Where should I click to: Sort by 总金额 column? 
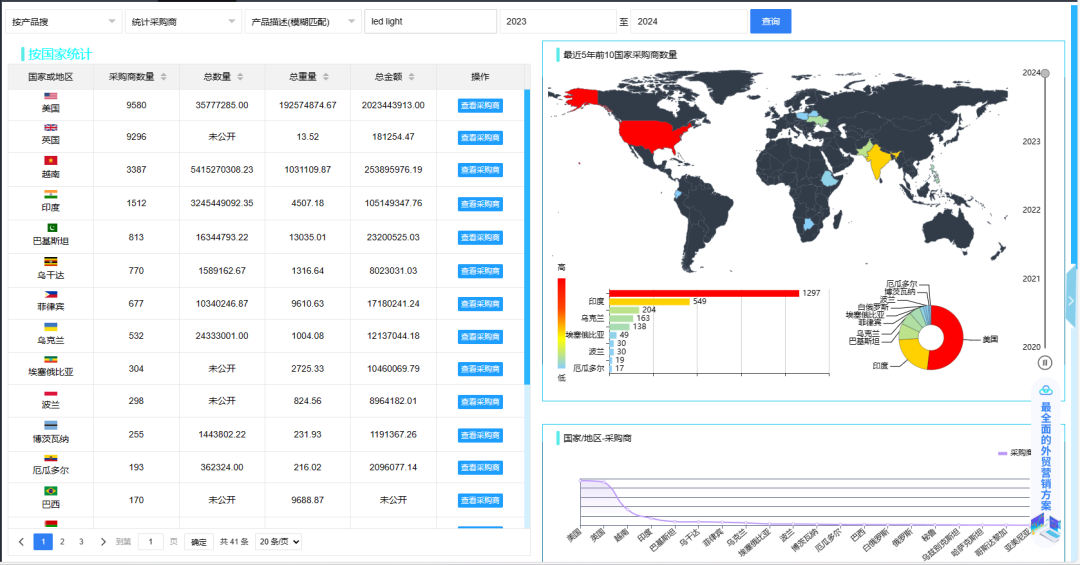(x=411, y=76)
